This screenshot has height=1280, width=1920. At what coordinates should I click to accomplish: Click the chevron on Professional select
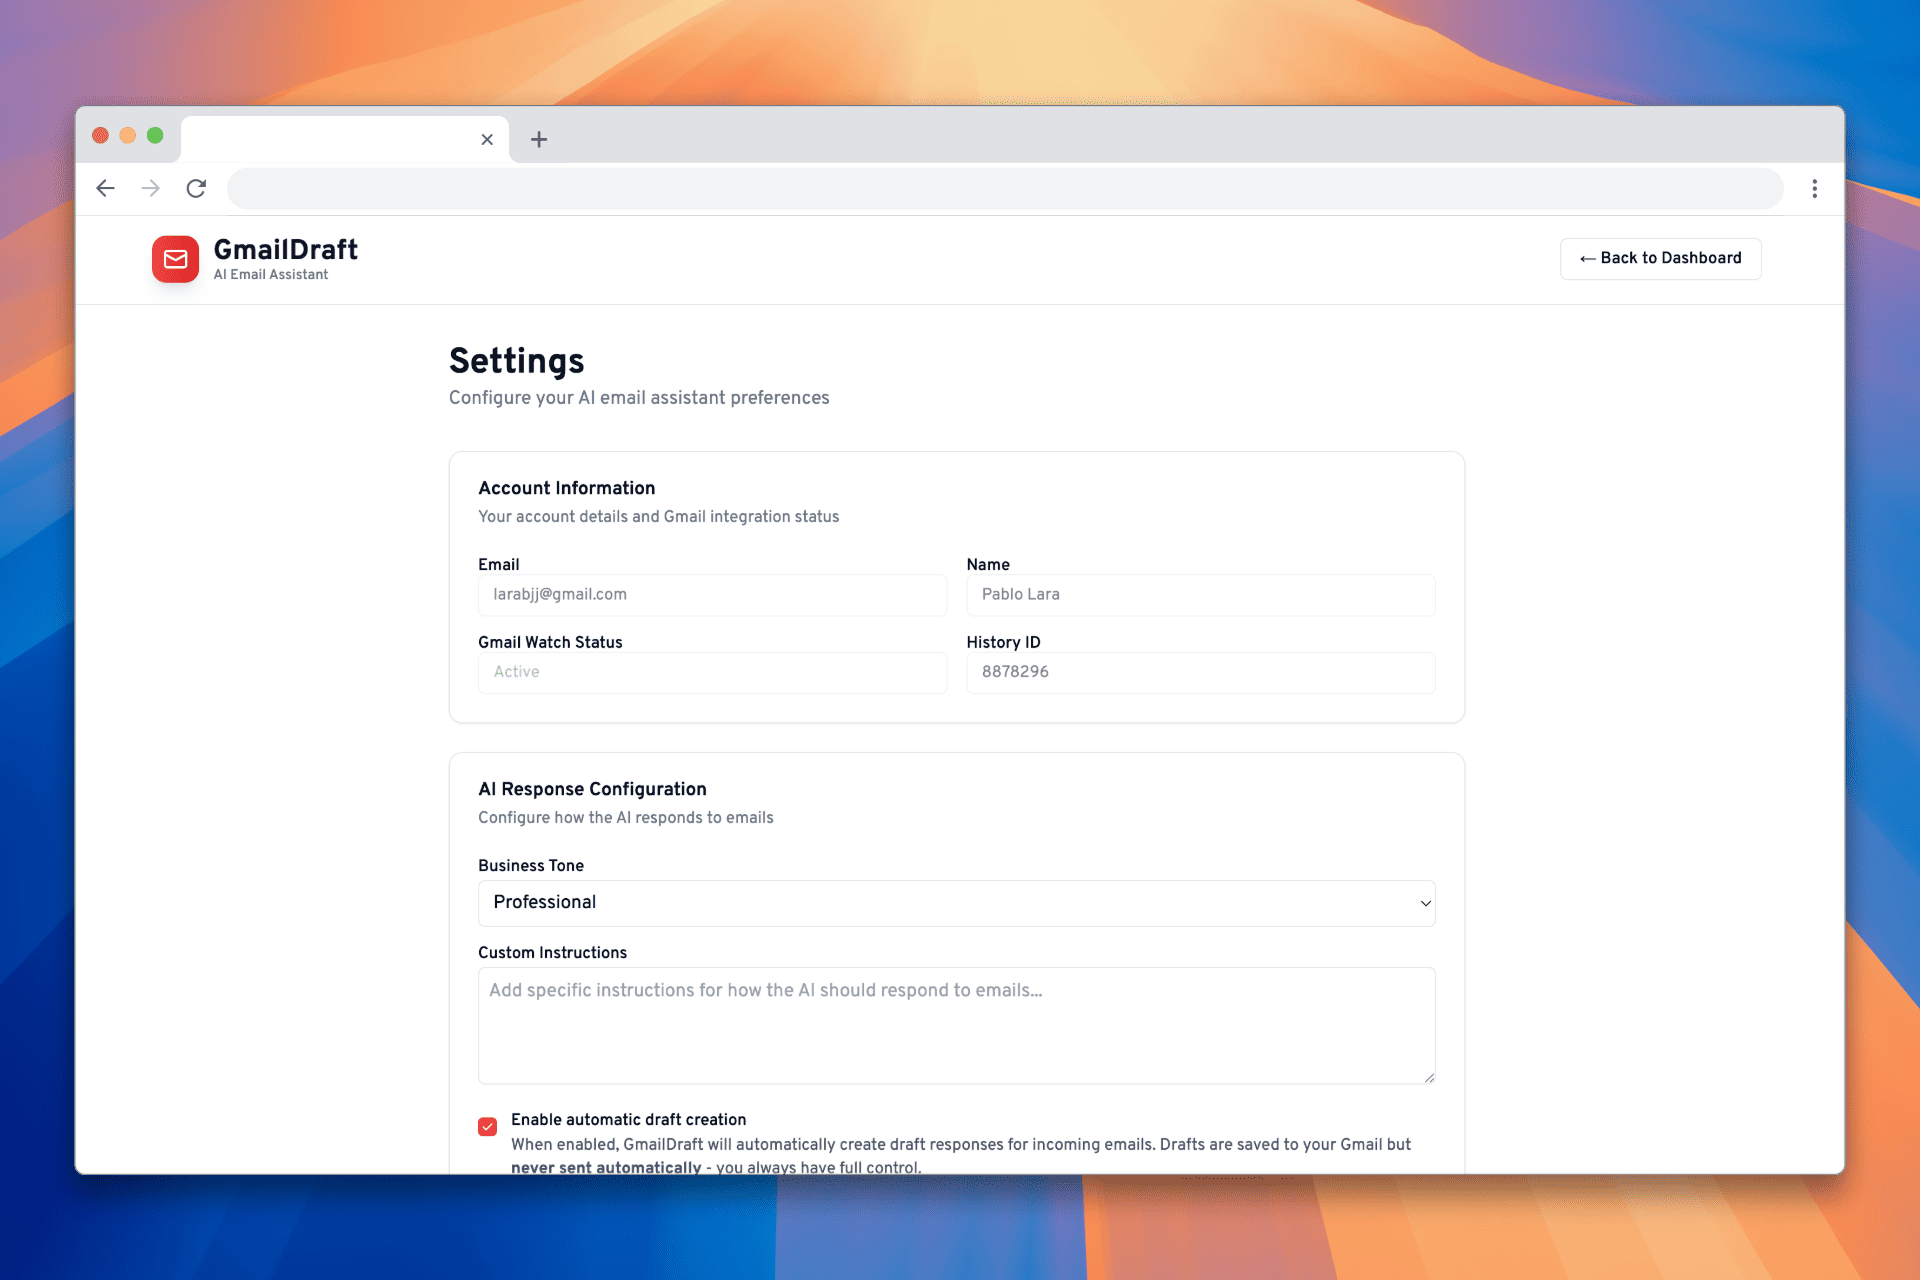(1425, 903)
